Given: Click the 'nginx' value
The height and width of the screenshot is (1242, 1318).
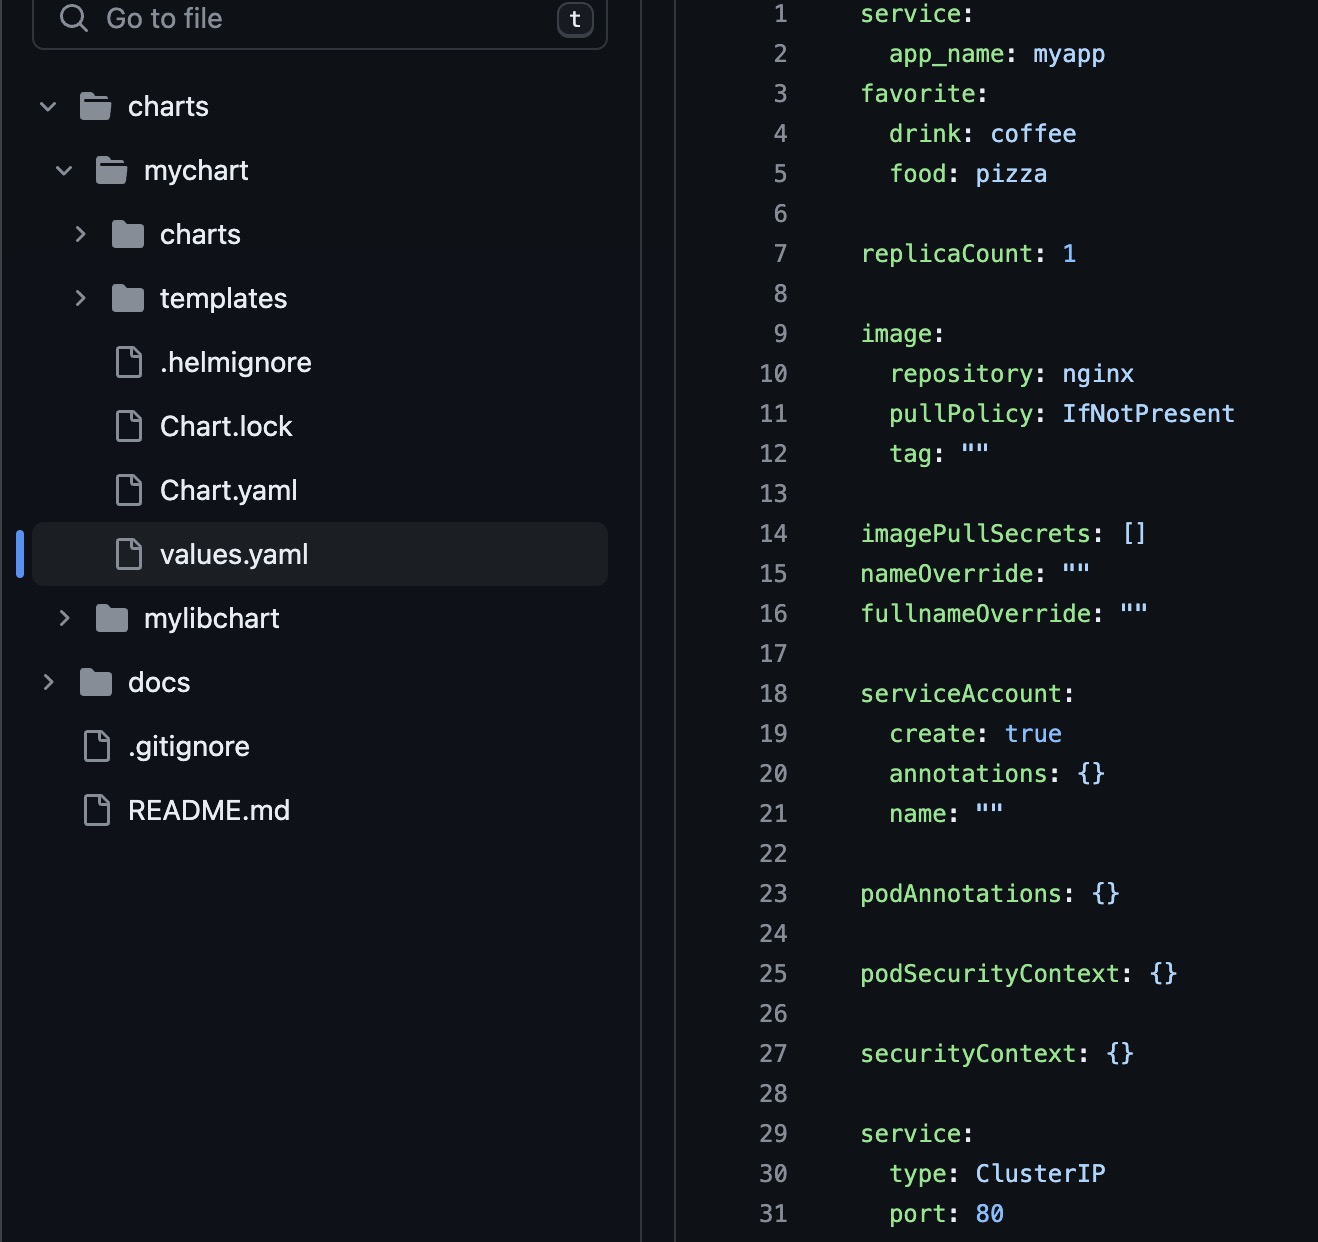Looking at the screenshot, I should pyautogui.click(x=1098, y=375).
